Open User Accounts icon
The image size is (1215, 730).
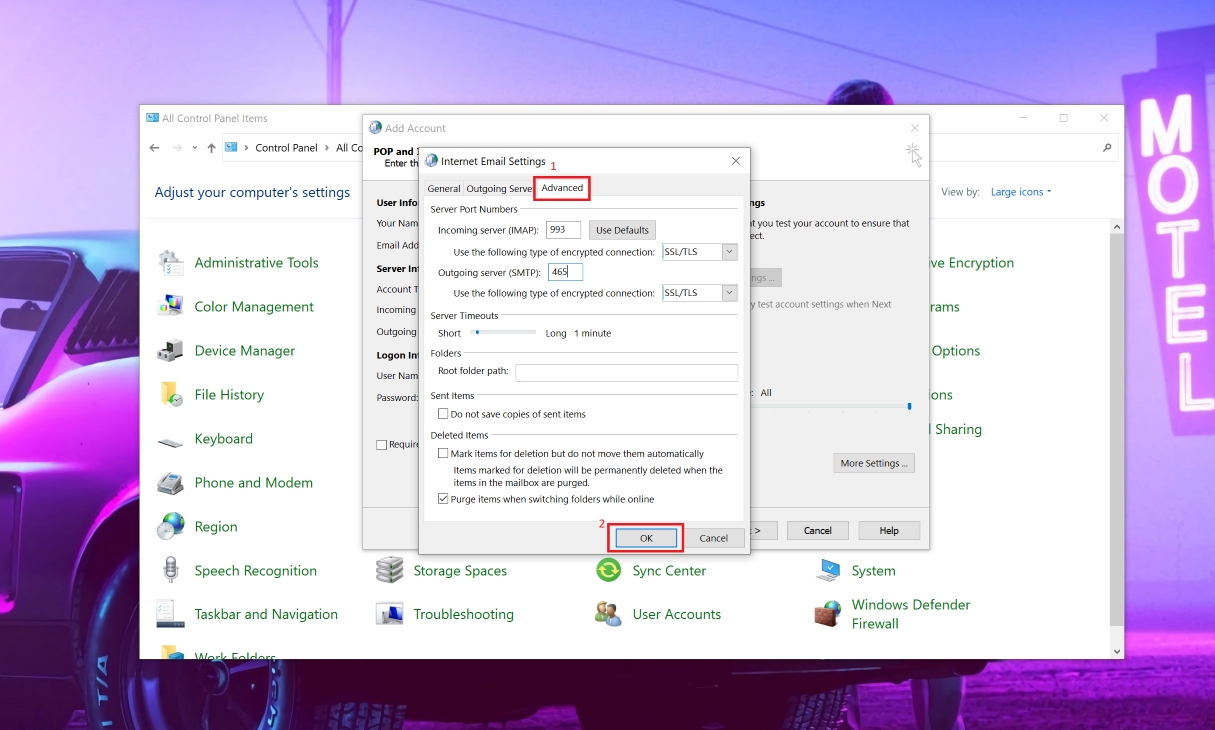609,615
